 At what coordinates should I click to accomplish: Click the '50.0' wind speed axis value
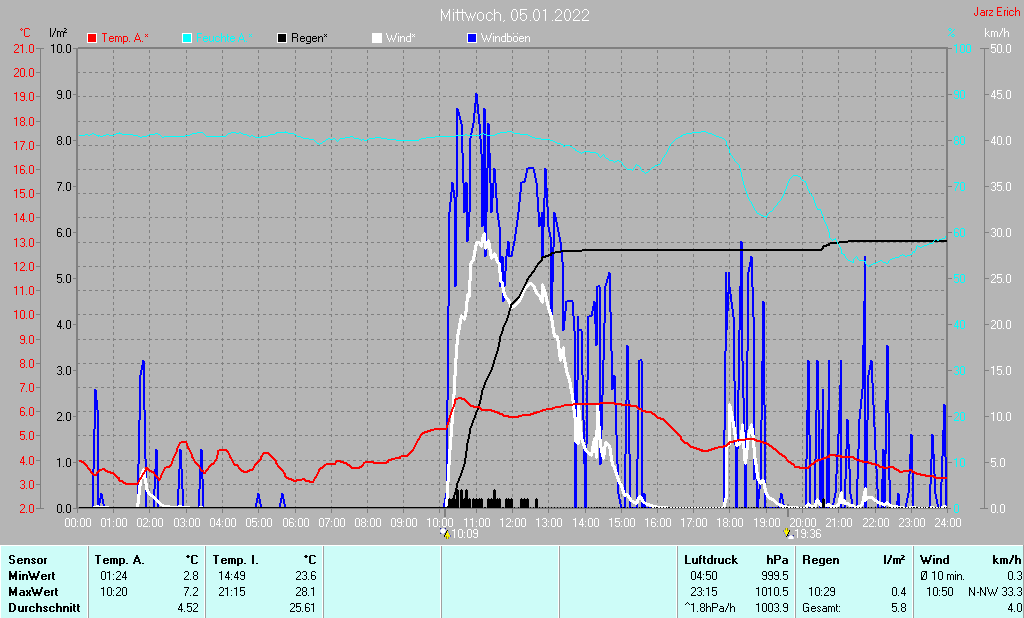pyautogui.click(x=1001, y=49)
